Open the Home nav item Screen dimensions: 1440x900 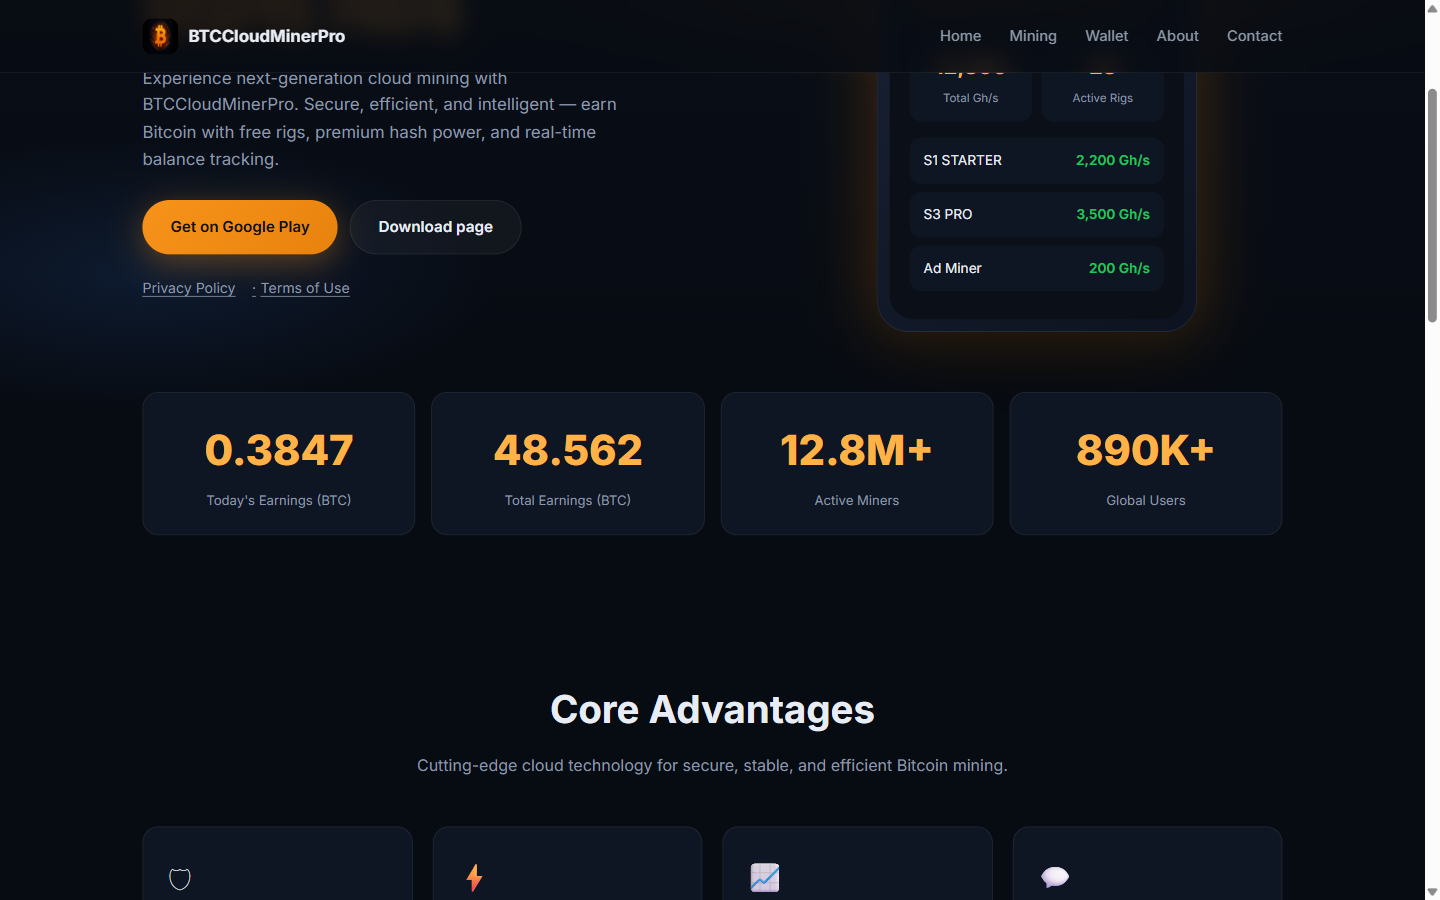(x=960, y=36)
